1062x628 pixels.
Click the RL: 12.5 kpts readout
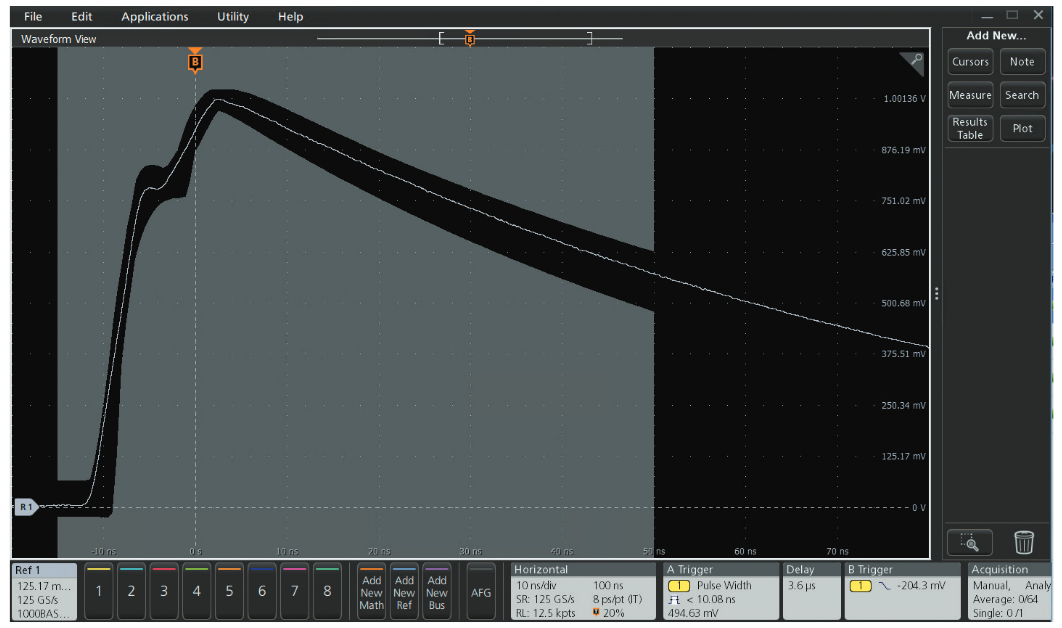tap(545, 613)
